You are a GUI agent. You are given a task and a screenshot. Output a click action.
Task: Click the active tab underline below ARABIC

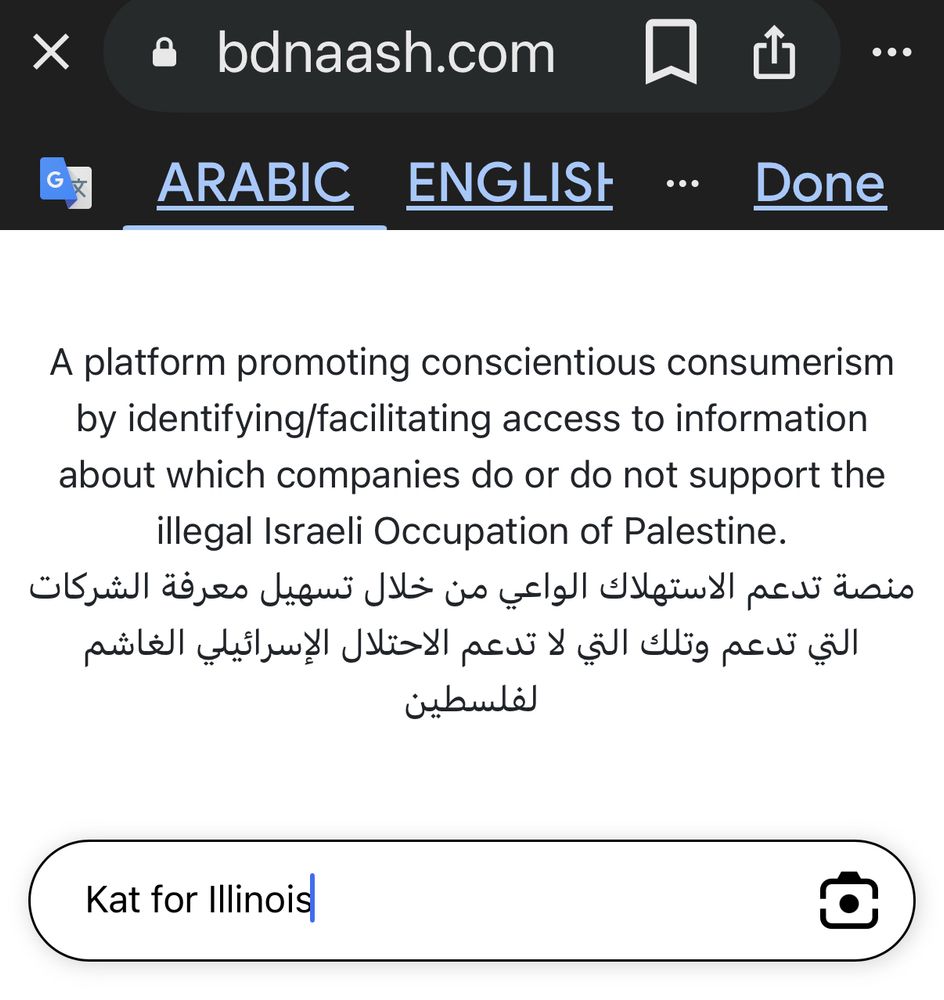point(254,227)
